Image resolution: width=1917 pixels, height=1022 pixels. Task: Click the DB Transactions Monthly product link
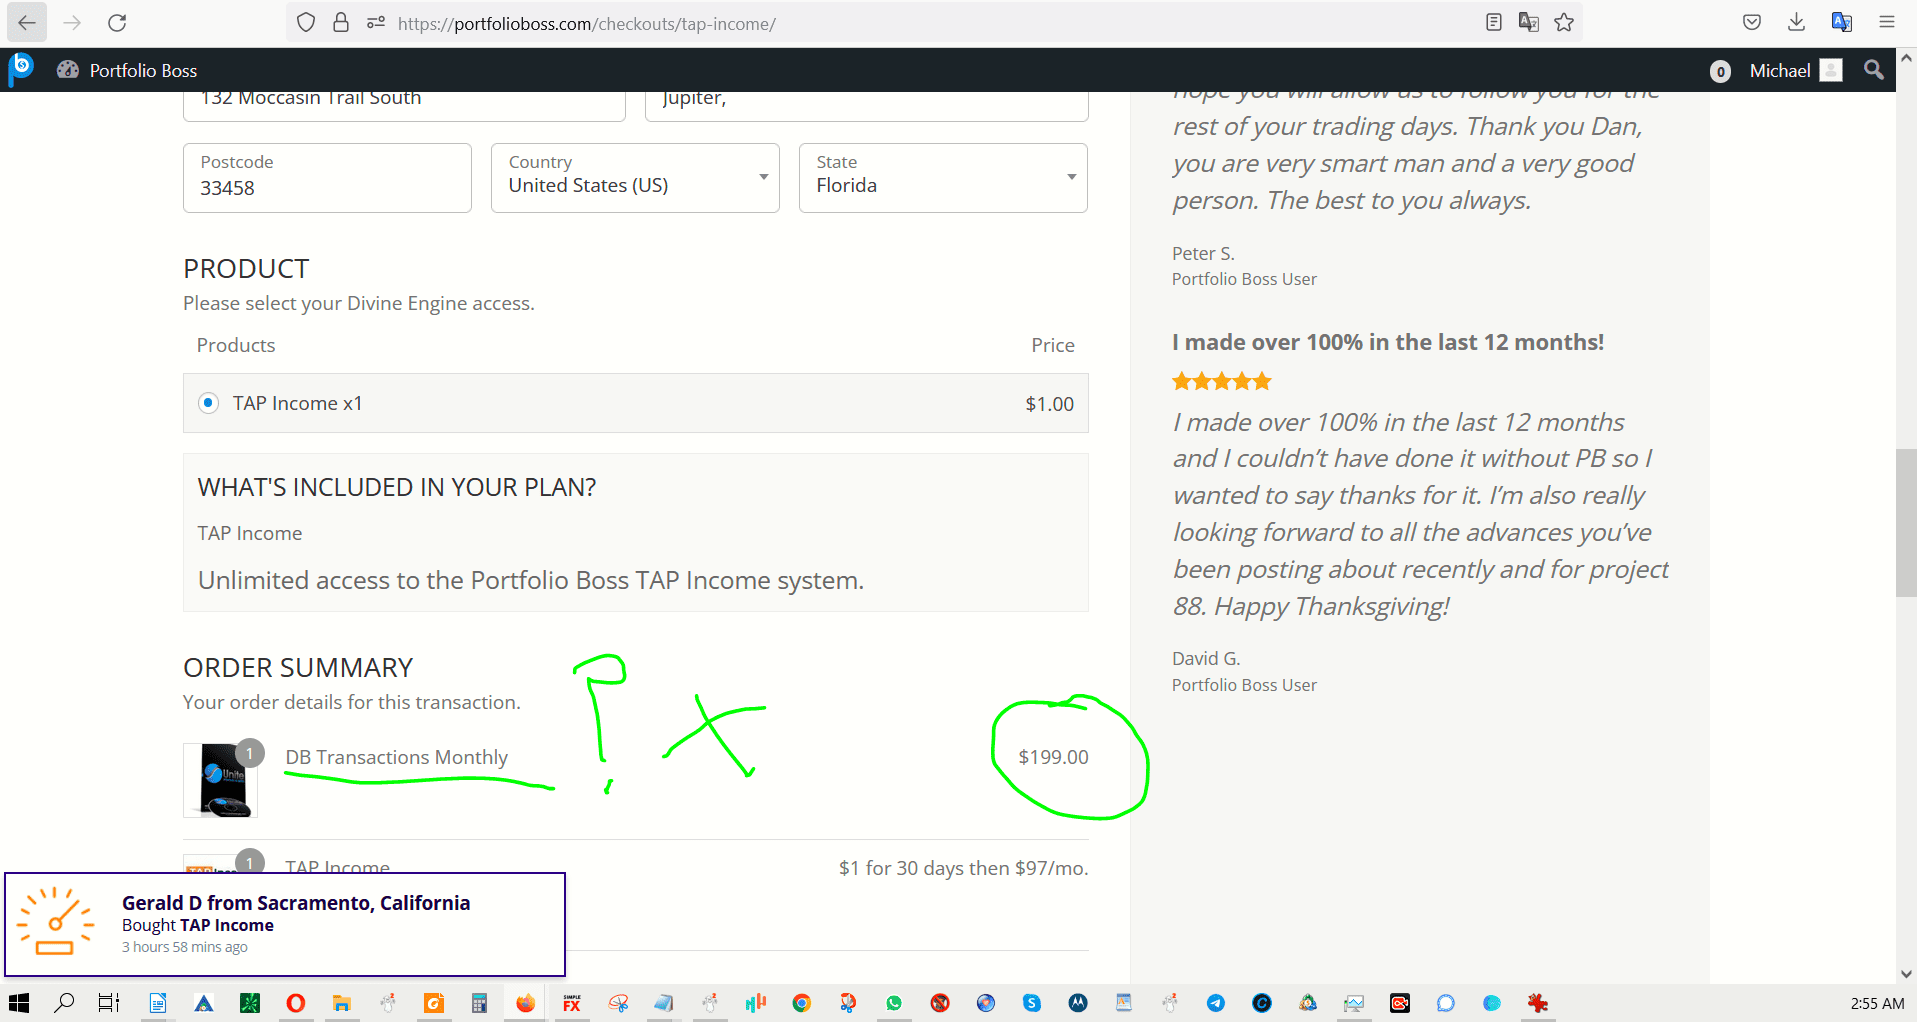[x=396, y=757]
